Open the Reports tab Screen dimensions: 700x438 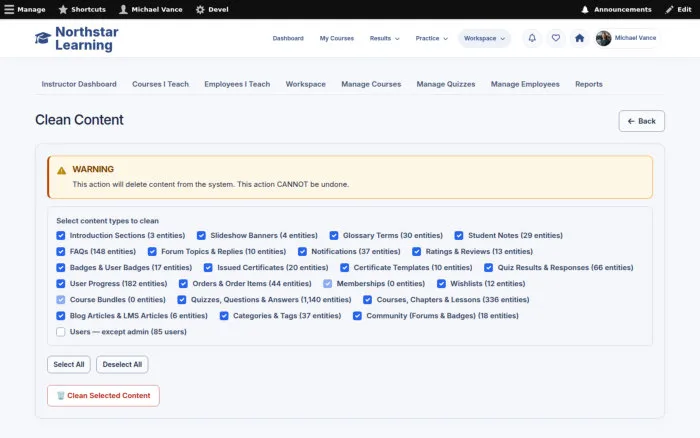point(588,84)
